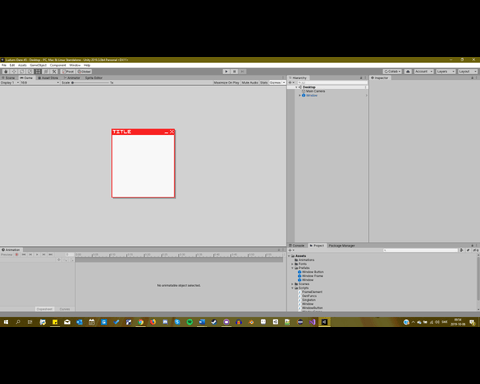Lock the Inspector panel
480x384 pixels.
coord(472,78)
